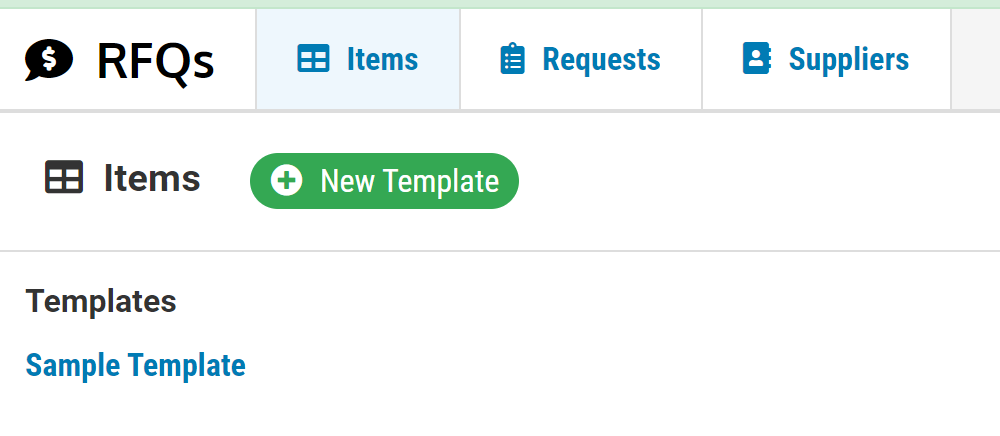The width and height of the screenshot is (1000, 436).
Task: Click the plus circle icon on New Template
Action: pyautogui.click(x=287, y=180)
